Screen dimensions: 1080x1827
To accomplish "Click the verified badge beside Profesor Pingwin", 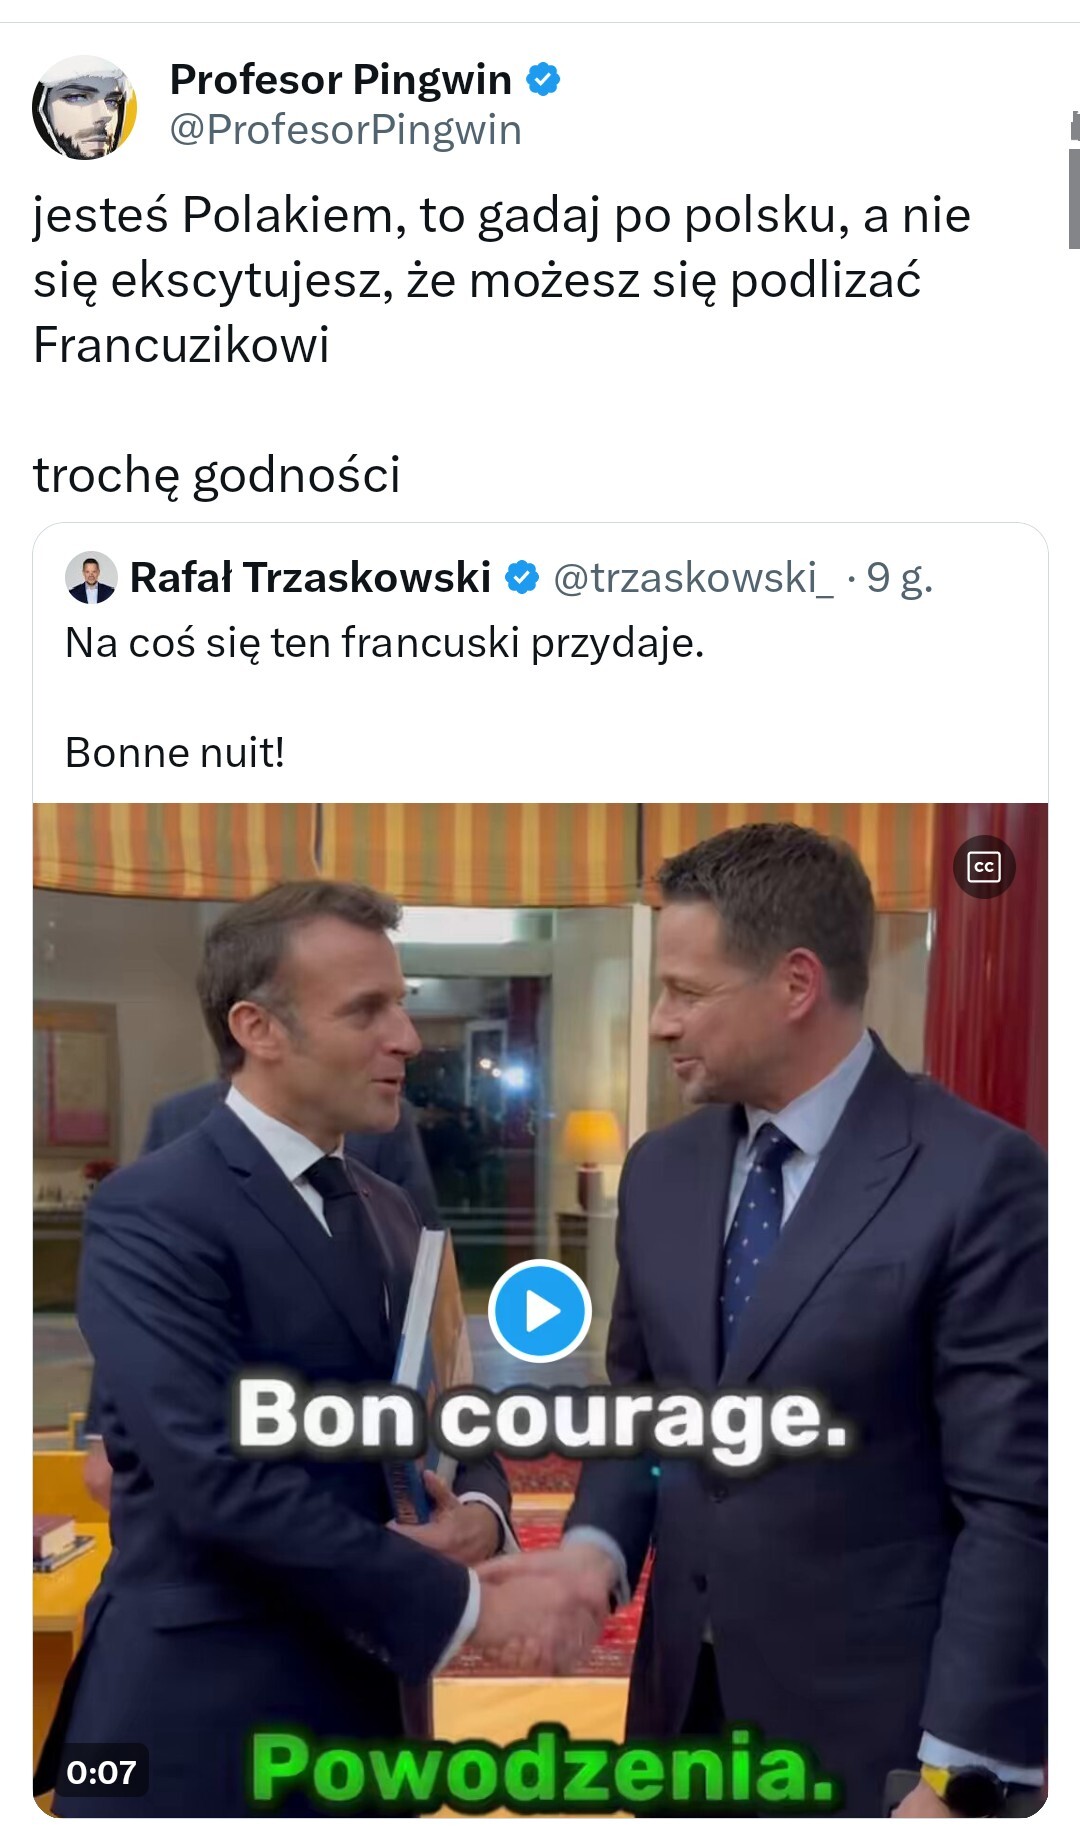I will point(543,79).
